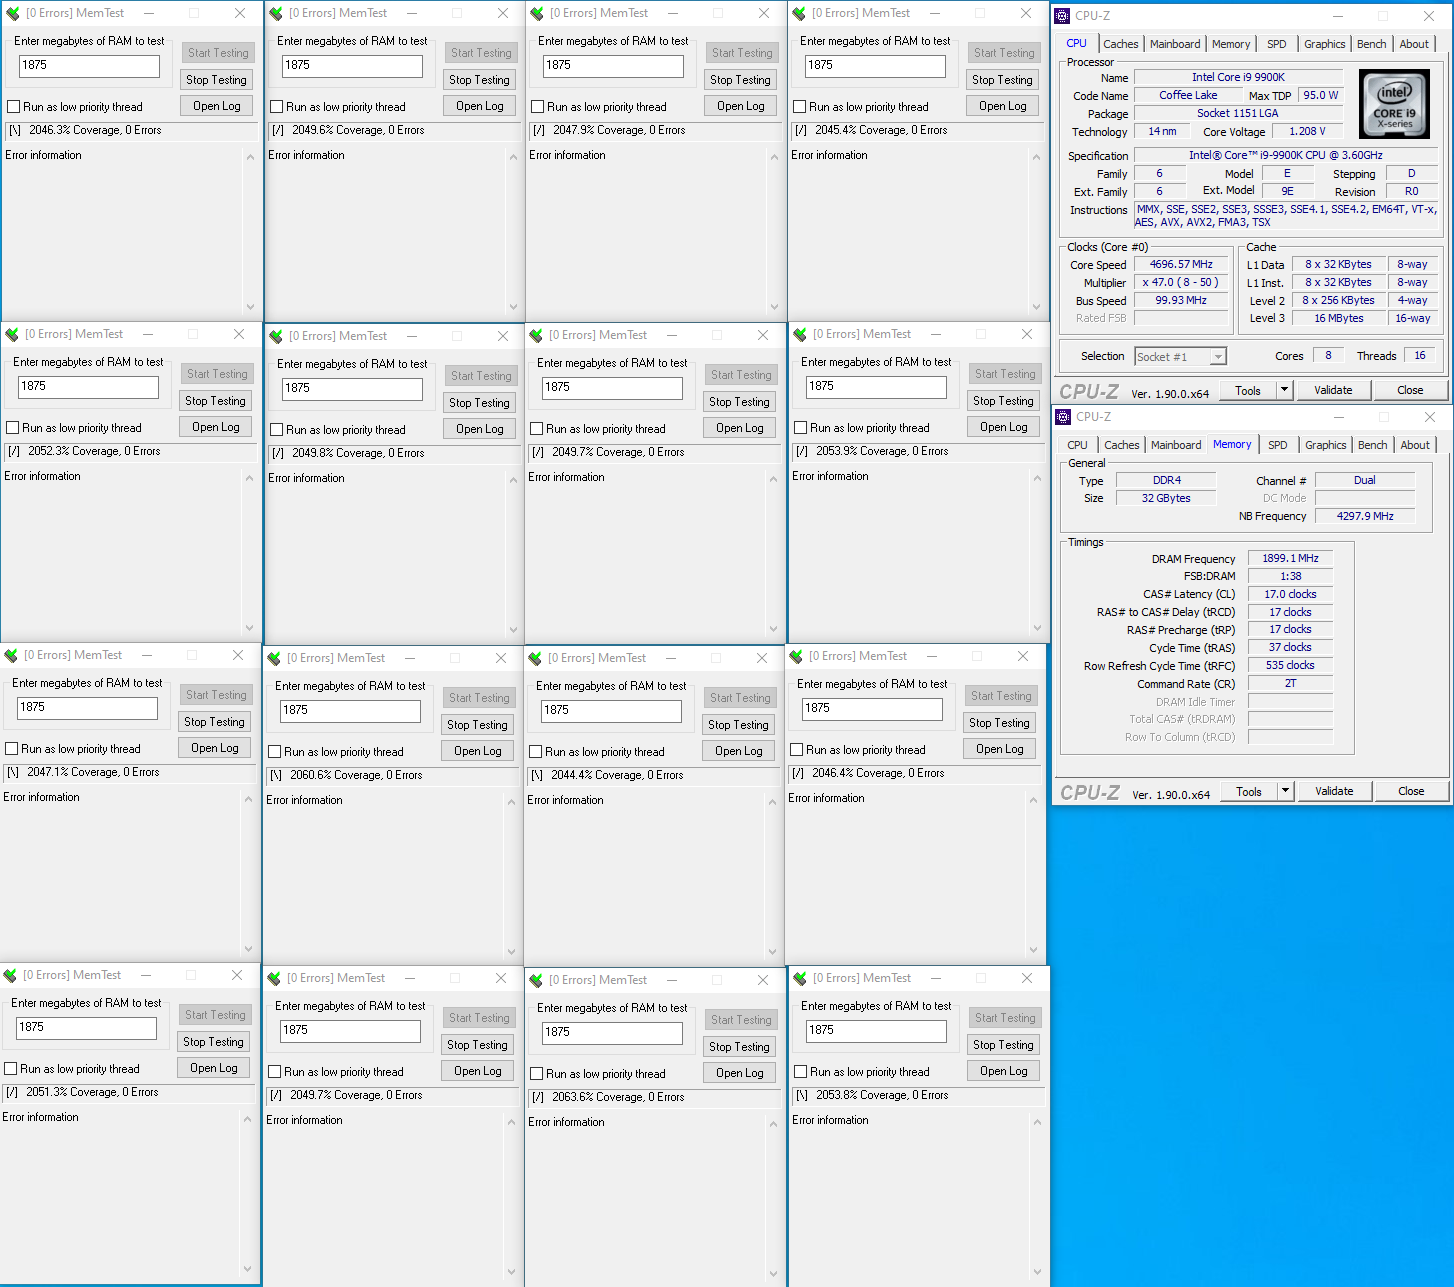Click the Row Refresh Cycle Time value 535 clocks
The height and width of the screenshot is (1287, 1454).
pyautogui.click(x=1290, y=666)
